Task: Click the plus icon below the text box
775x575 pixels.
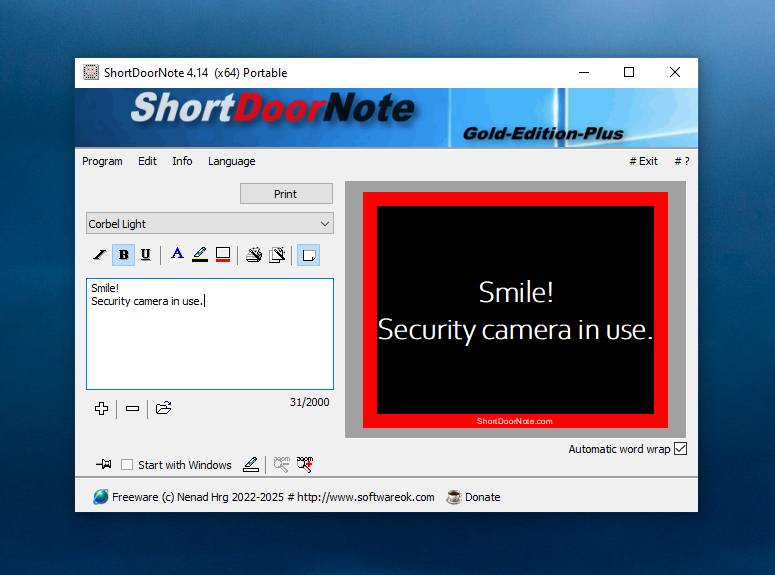Action: point(101,408)
